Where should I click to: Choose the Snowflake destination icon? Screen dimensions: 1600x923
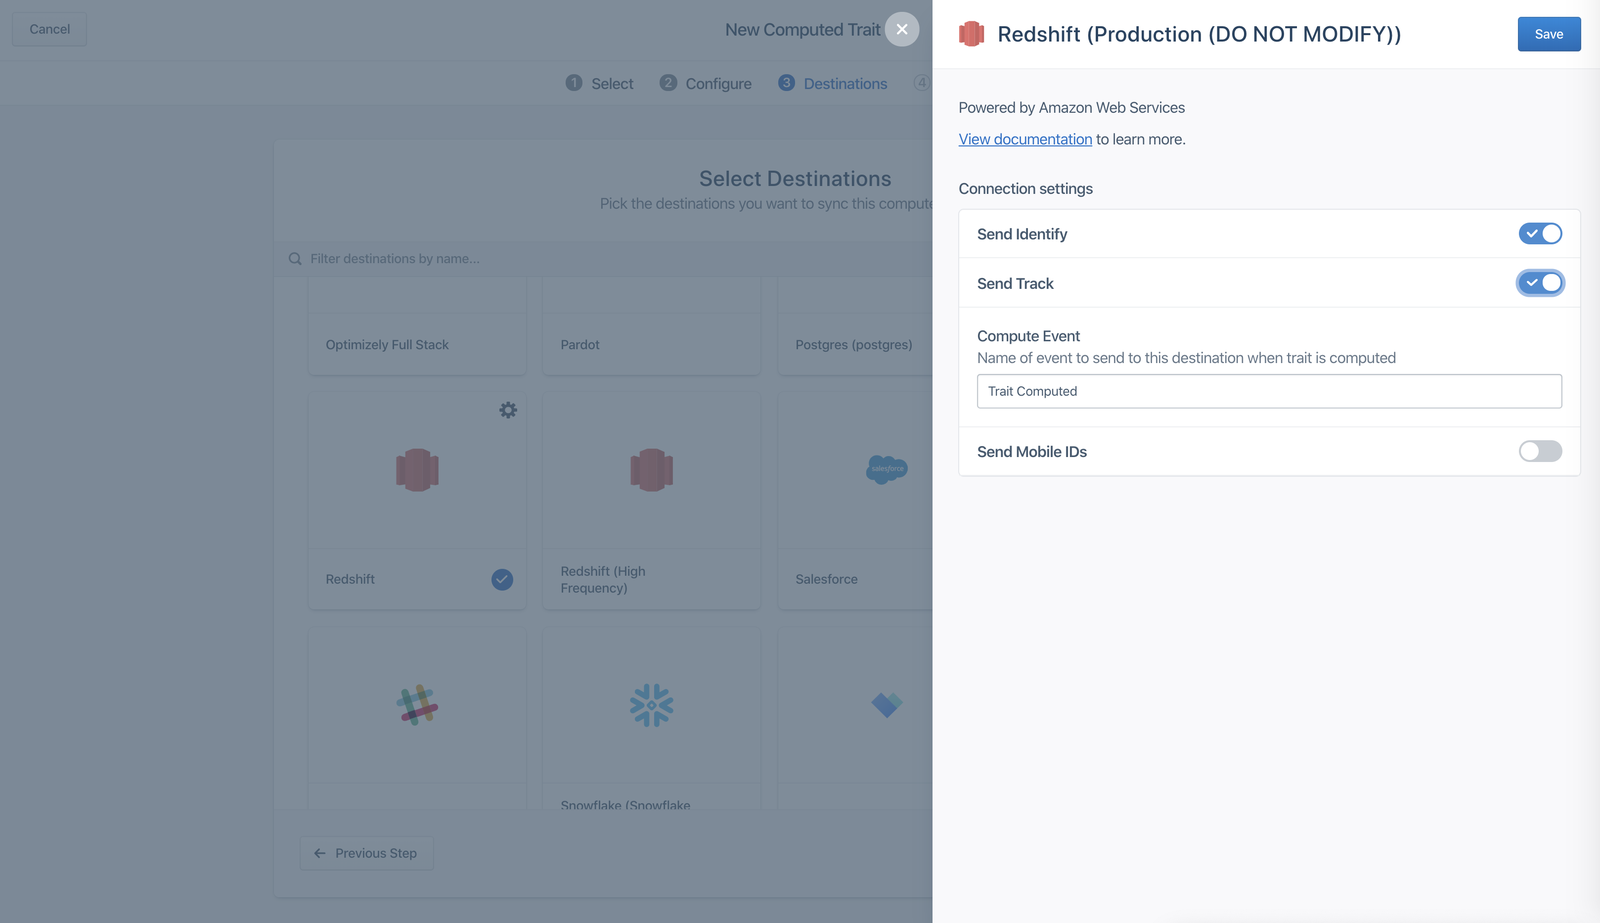(651, 705)
